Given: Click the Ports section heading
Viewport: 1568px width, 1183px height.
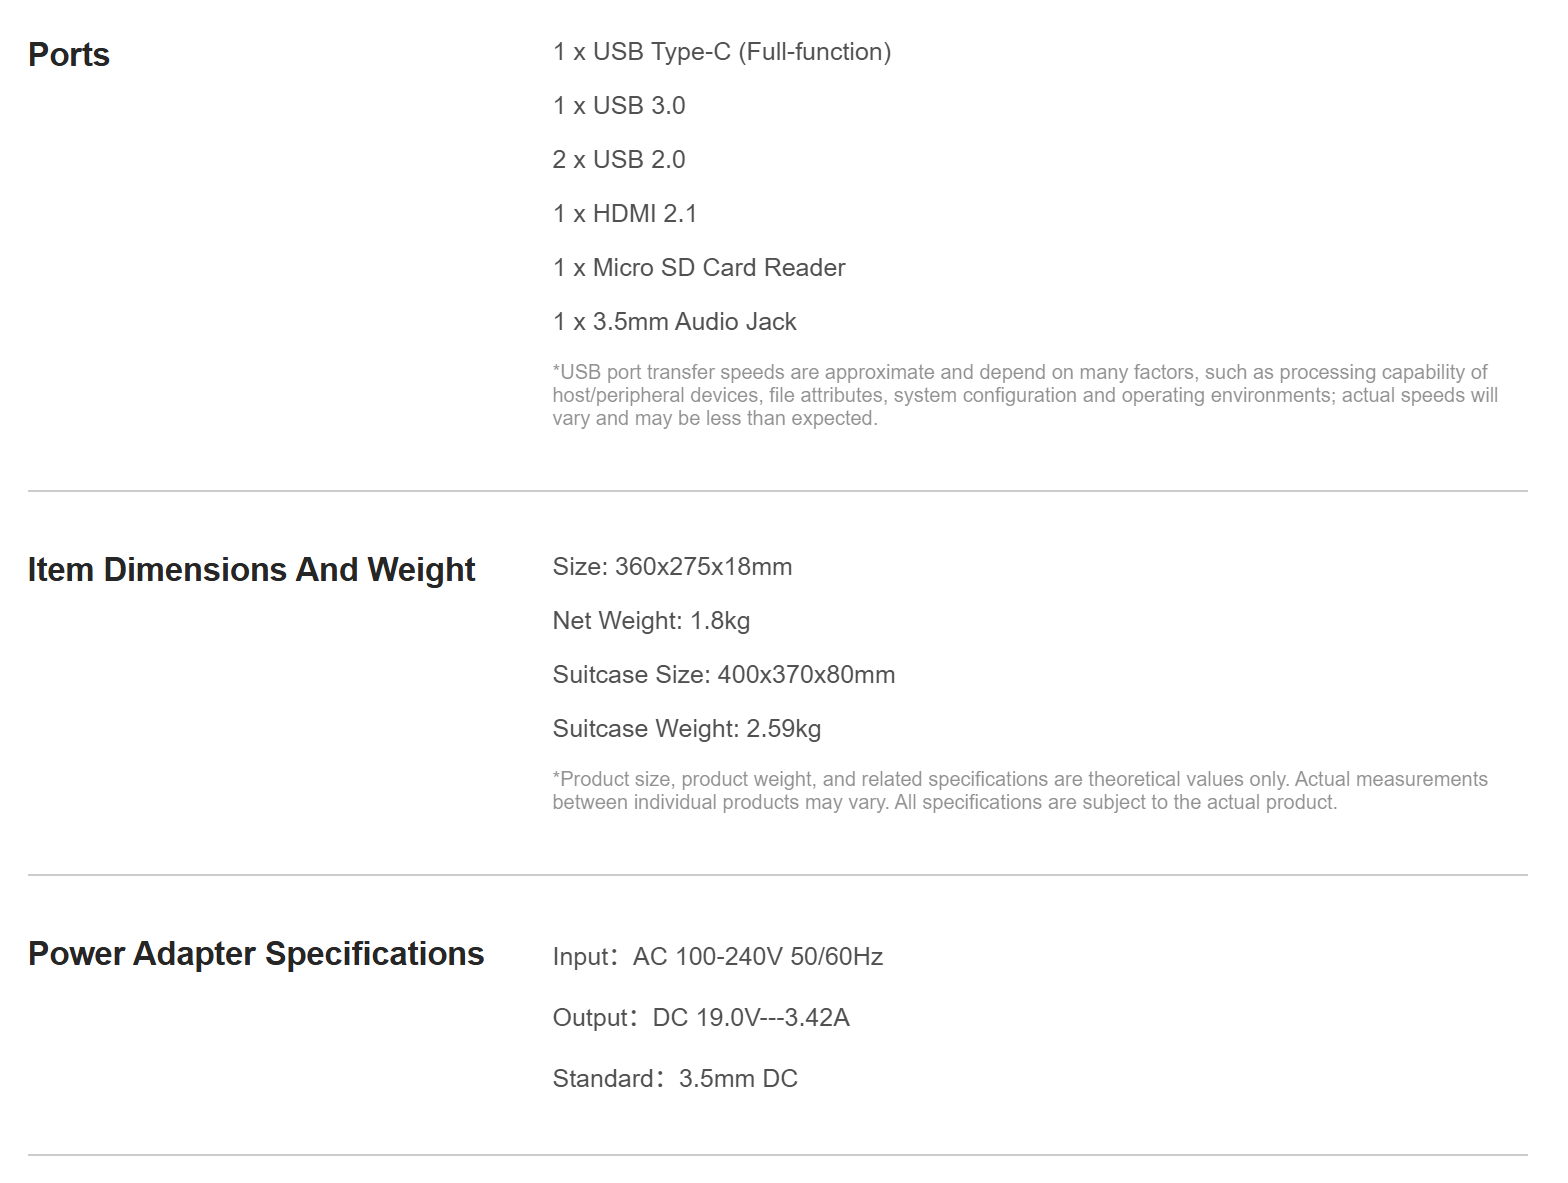Looking at the screenshot, I should (x=69, y=54).
